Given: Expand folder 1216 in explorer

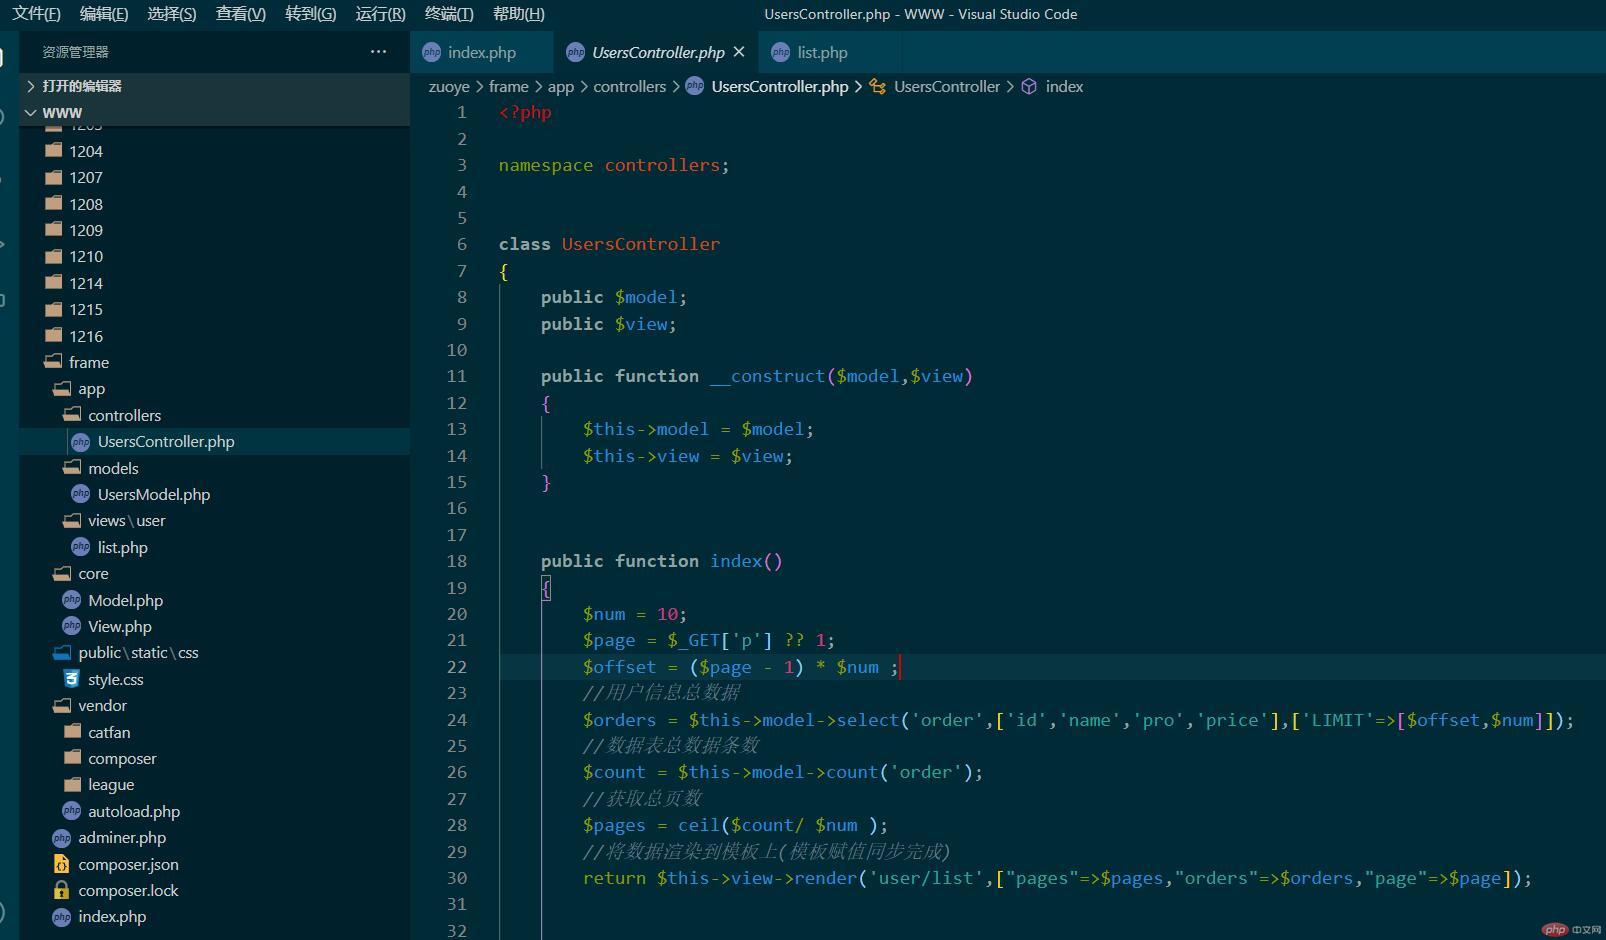Looking at the screenshot, I should (214, 336).
